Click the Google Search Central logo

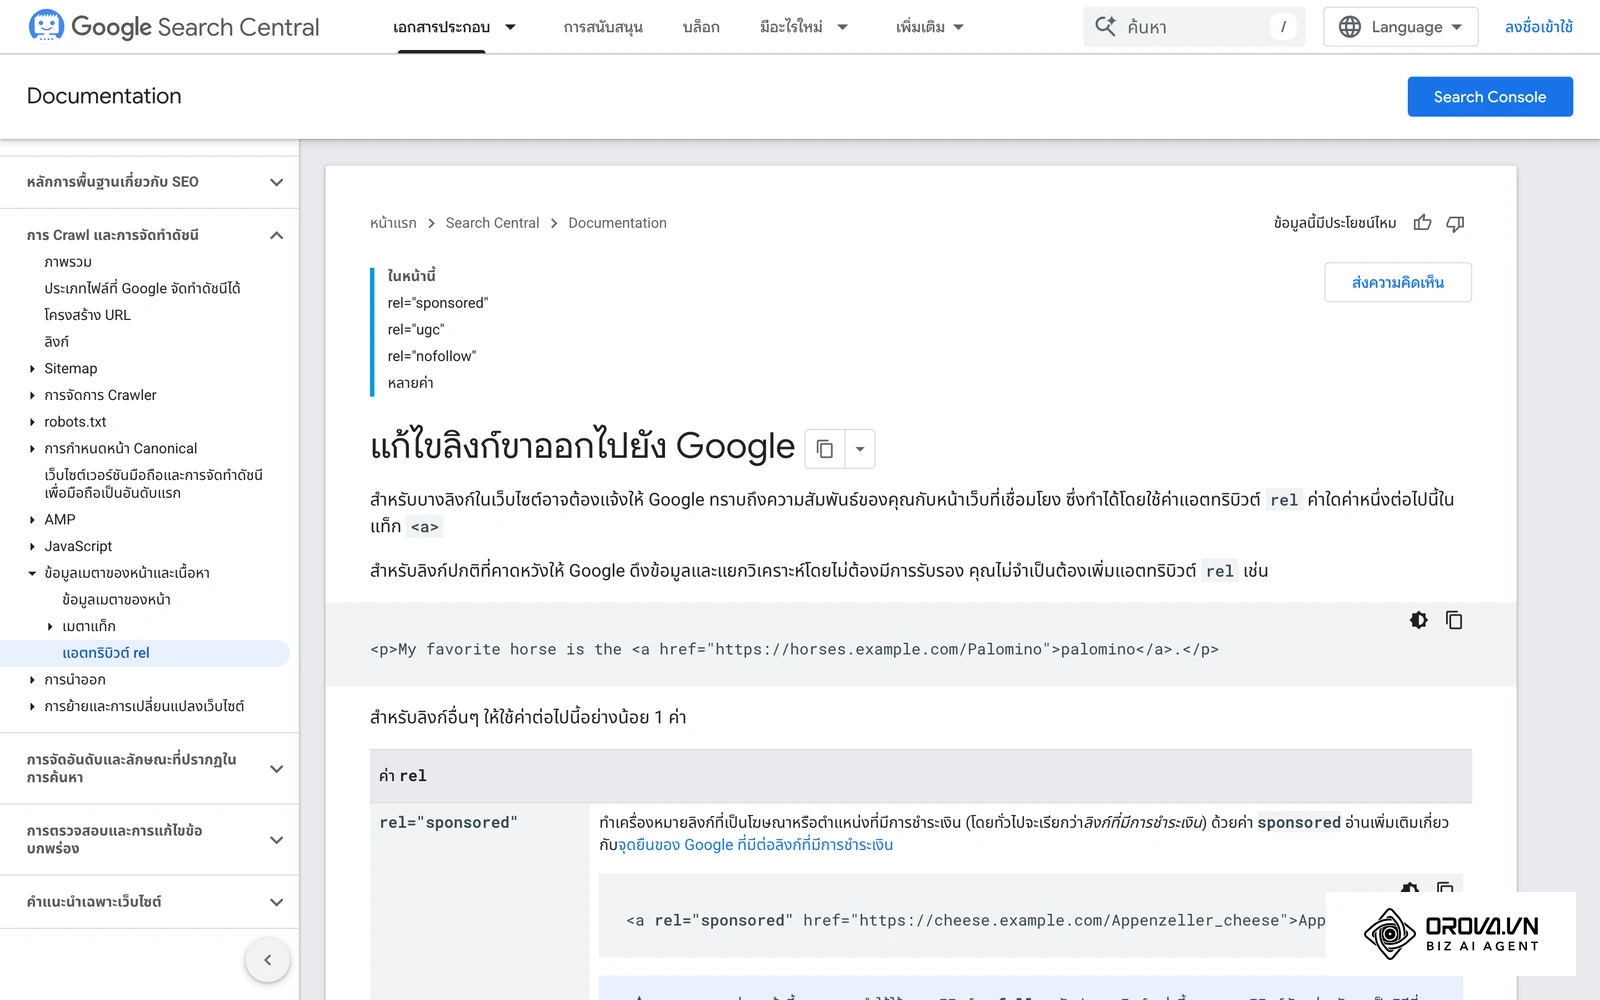click(x=174, y=27)
